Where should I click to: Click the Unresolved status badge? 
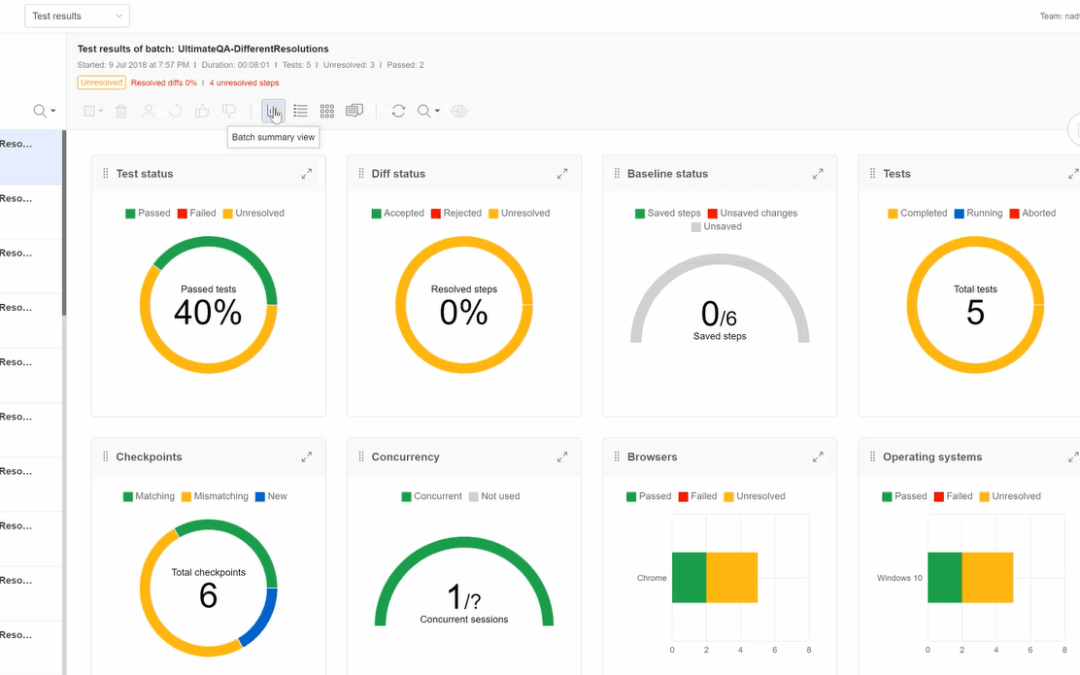point(101,83)
